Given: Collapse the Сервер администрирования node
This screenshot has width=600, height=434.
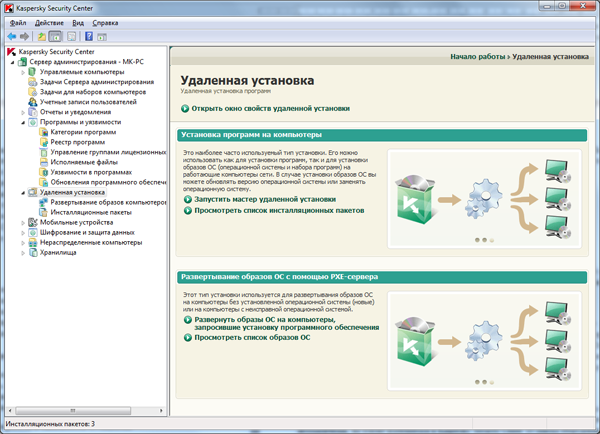Looking at the screenshot, I should 13,62.
